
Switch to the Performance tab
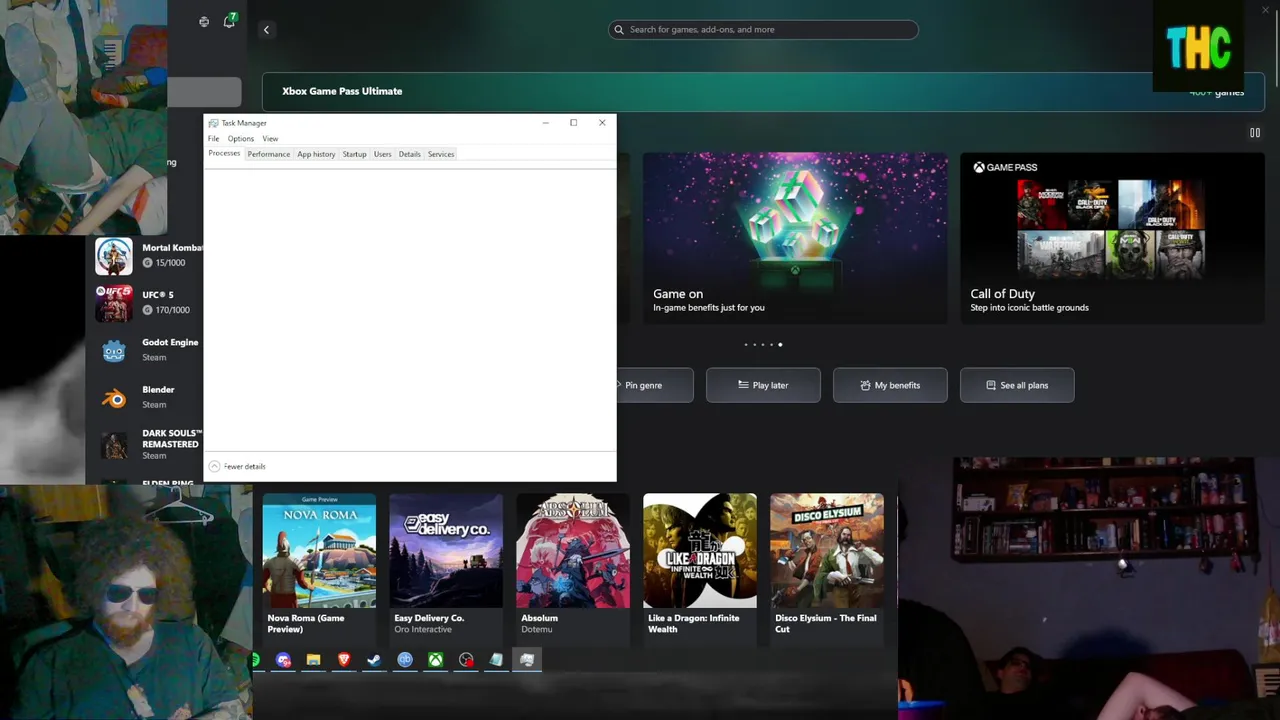269,154
